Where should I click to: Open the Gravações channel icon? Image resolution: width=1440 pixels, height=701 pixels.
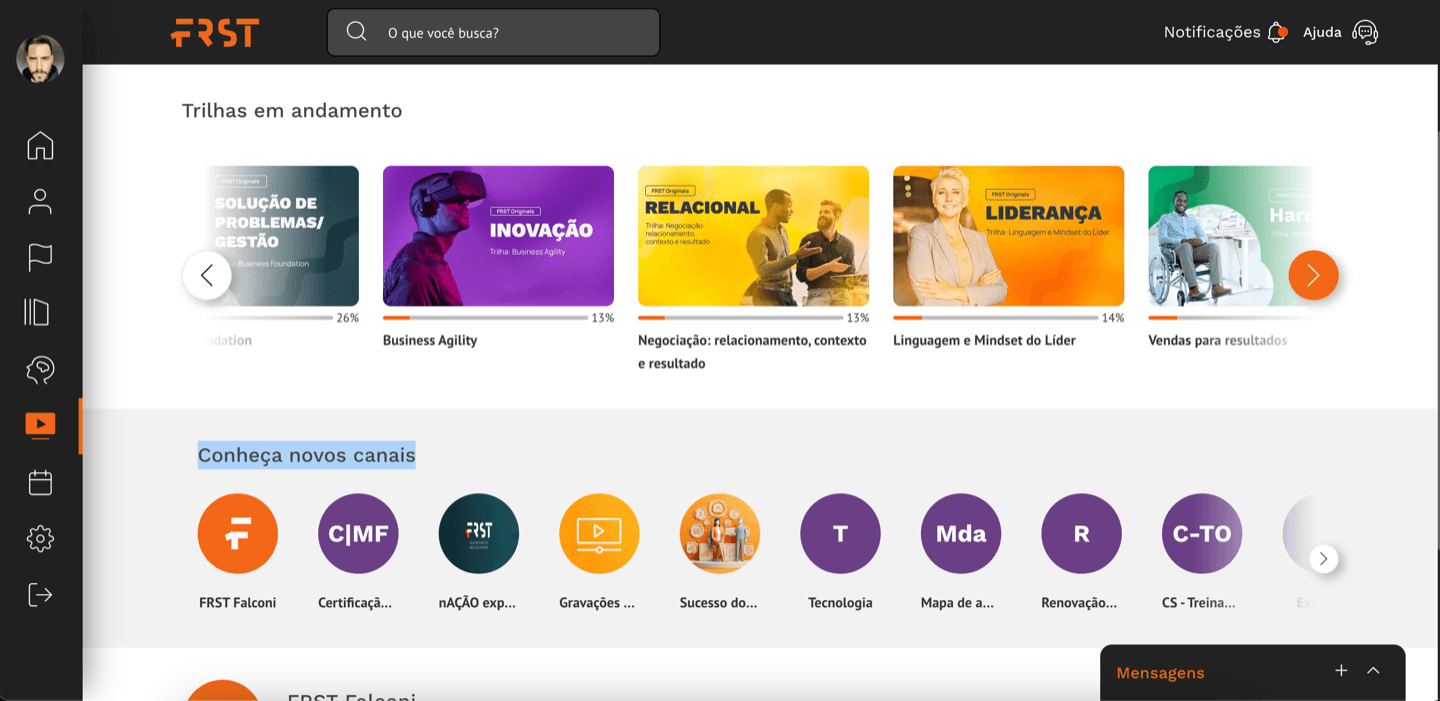(x=599, y=533)
